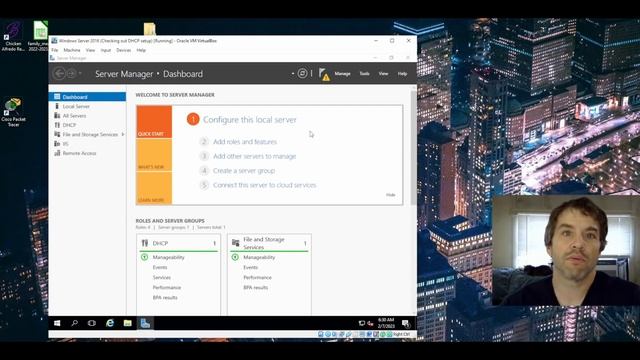Open the notifications flag with warning
The height and width of the screenshot is (360, 640).
[x=324, y=74]
